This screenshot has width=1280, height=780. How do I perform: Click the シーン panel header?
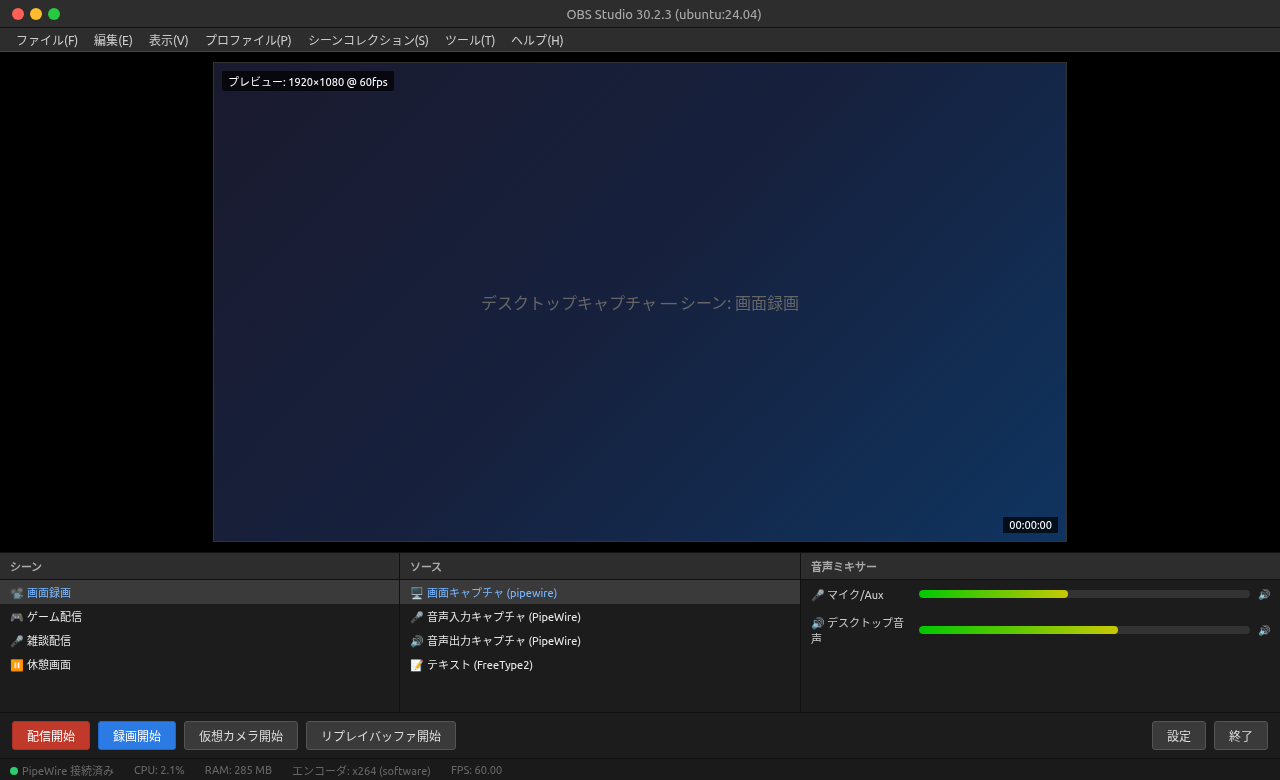pyautogui.click(x=200, y=567)
